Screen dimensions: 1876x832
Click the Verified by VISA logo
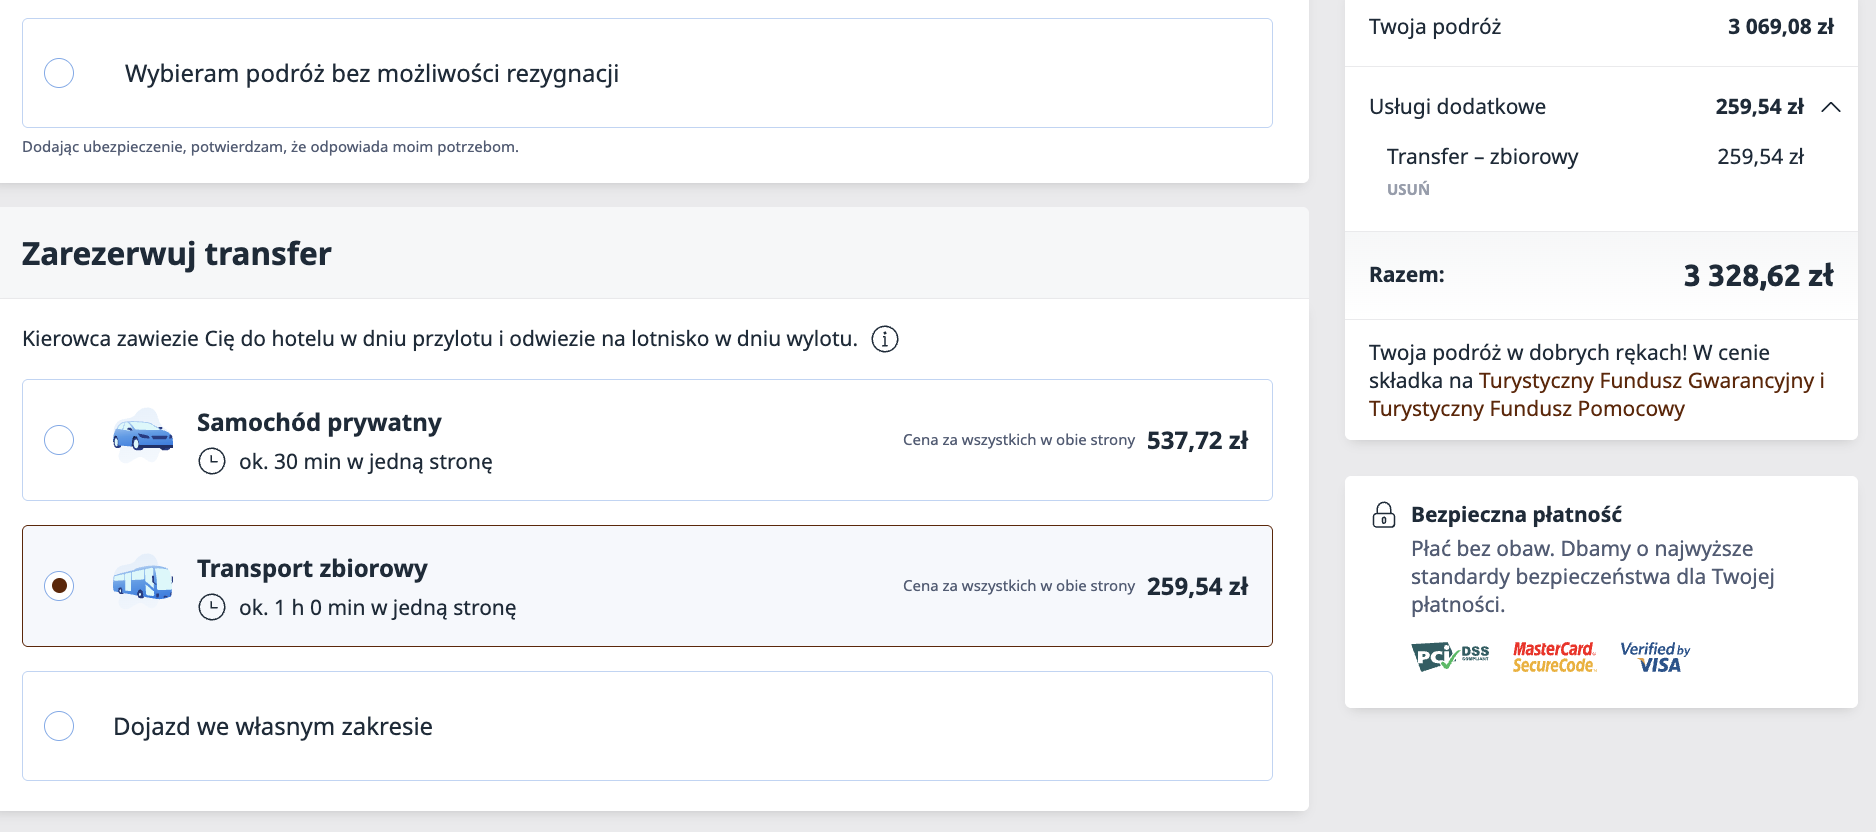pyautogui.click(x=1655, y=657)
